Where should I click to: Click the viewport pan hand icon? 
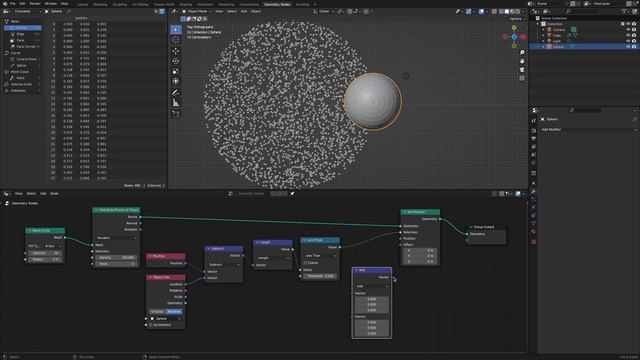(522, 61)
